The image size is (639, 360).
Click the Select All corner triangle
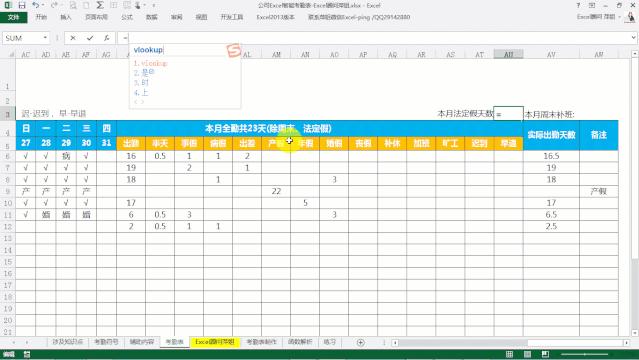point(11,54)
